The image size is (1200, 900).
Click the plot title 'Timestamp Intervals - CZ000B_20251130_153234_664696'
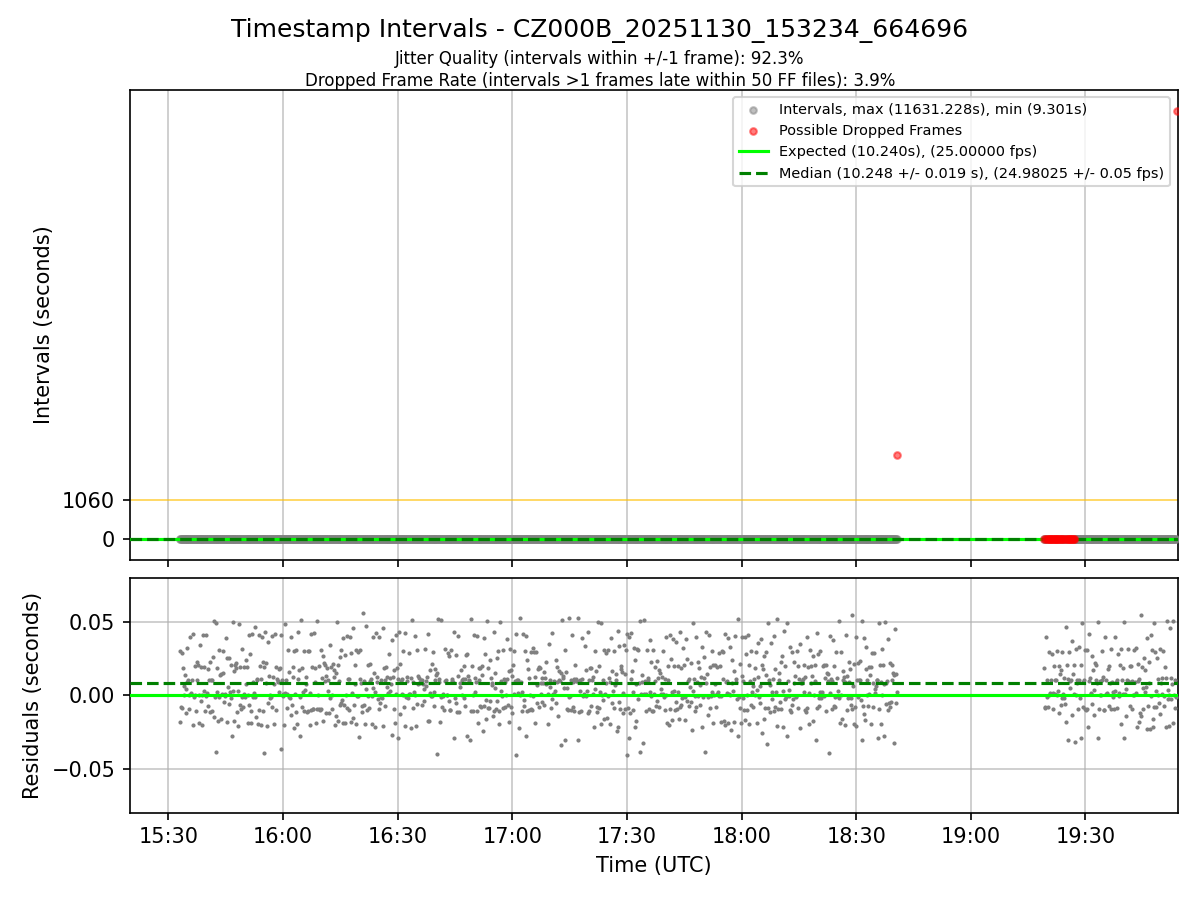599,29
